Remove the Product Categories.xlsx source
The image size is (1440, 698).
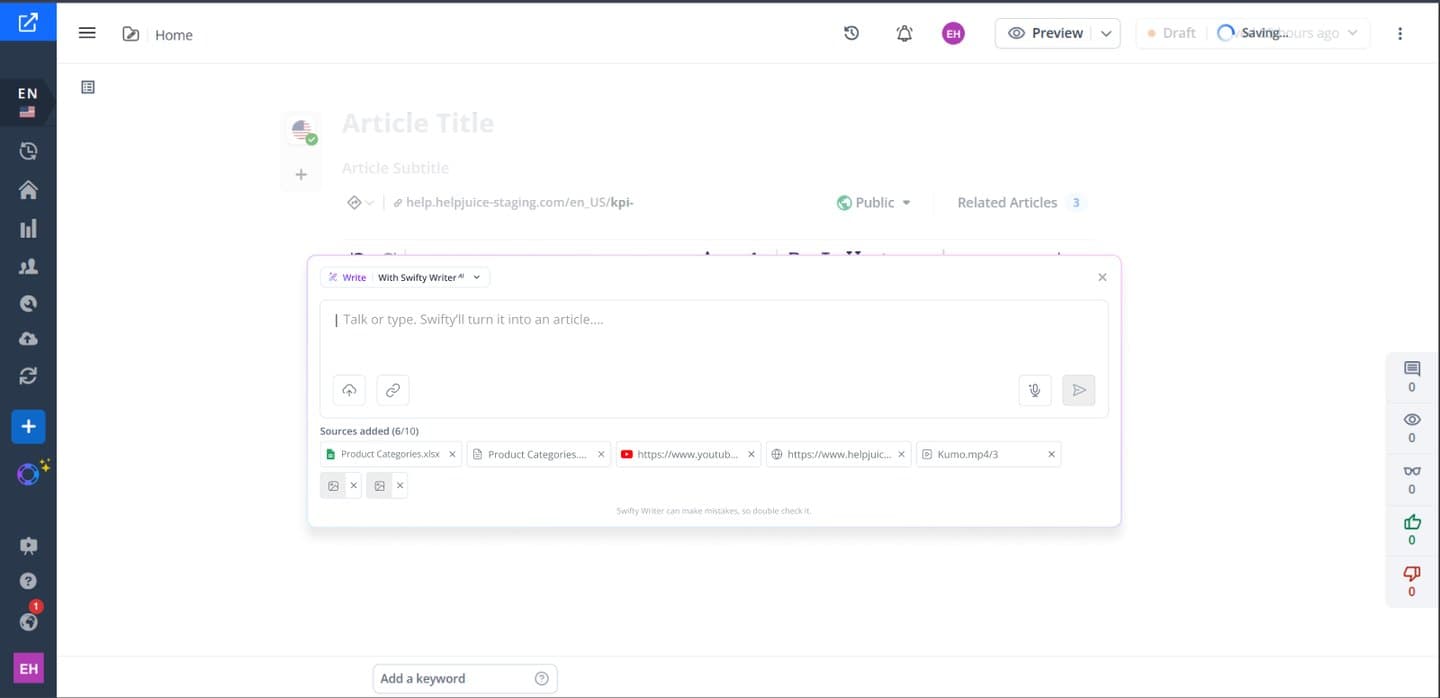coord(452,454)
